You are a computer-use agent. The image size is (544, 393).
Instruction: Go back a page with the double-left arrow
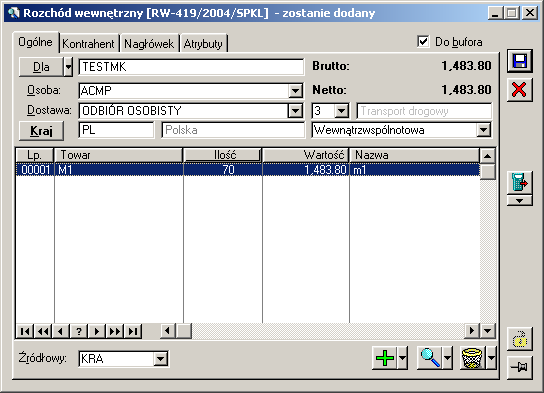43,331
